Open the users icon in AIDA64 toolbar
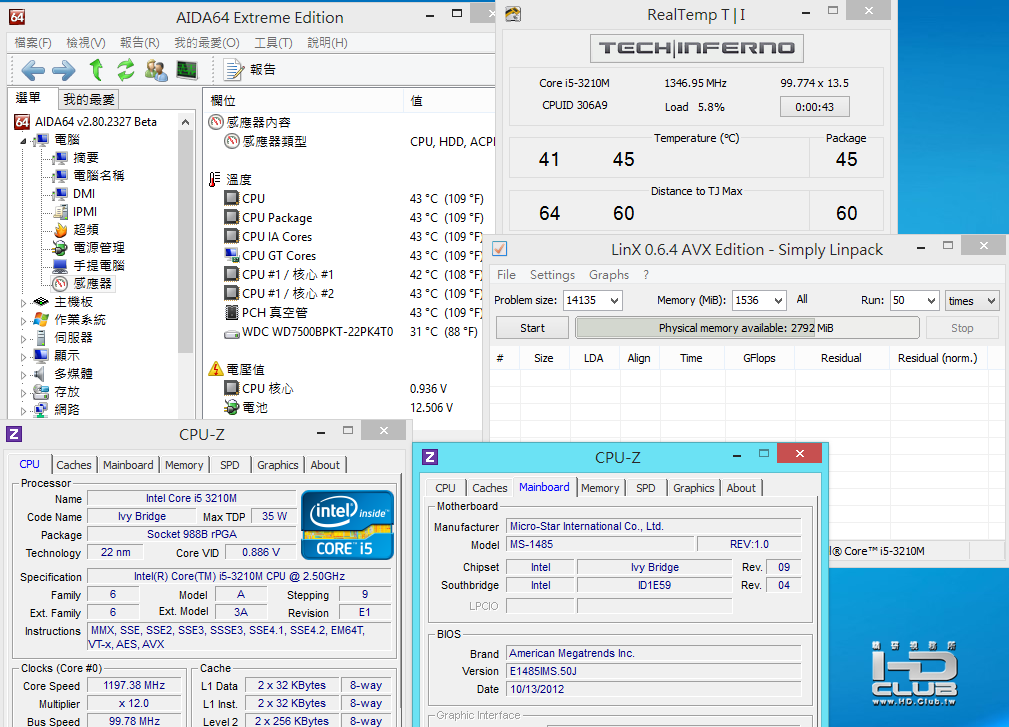 coord(156,70)
